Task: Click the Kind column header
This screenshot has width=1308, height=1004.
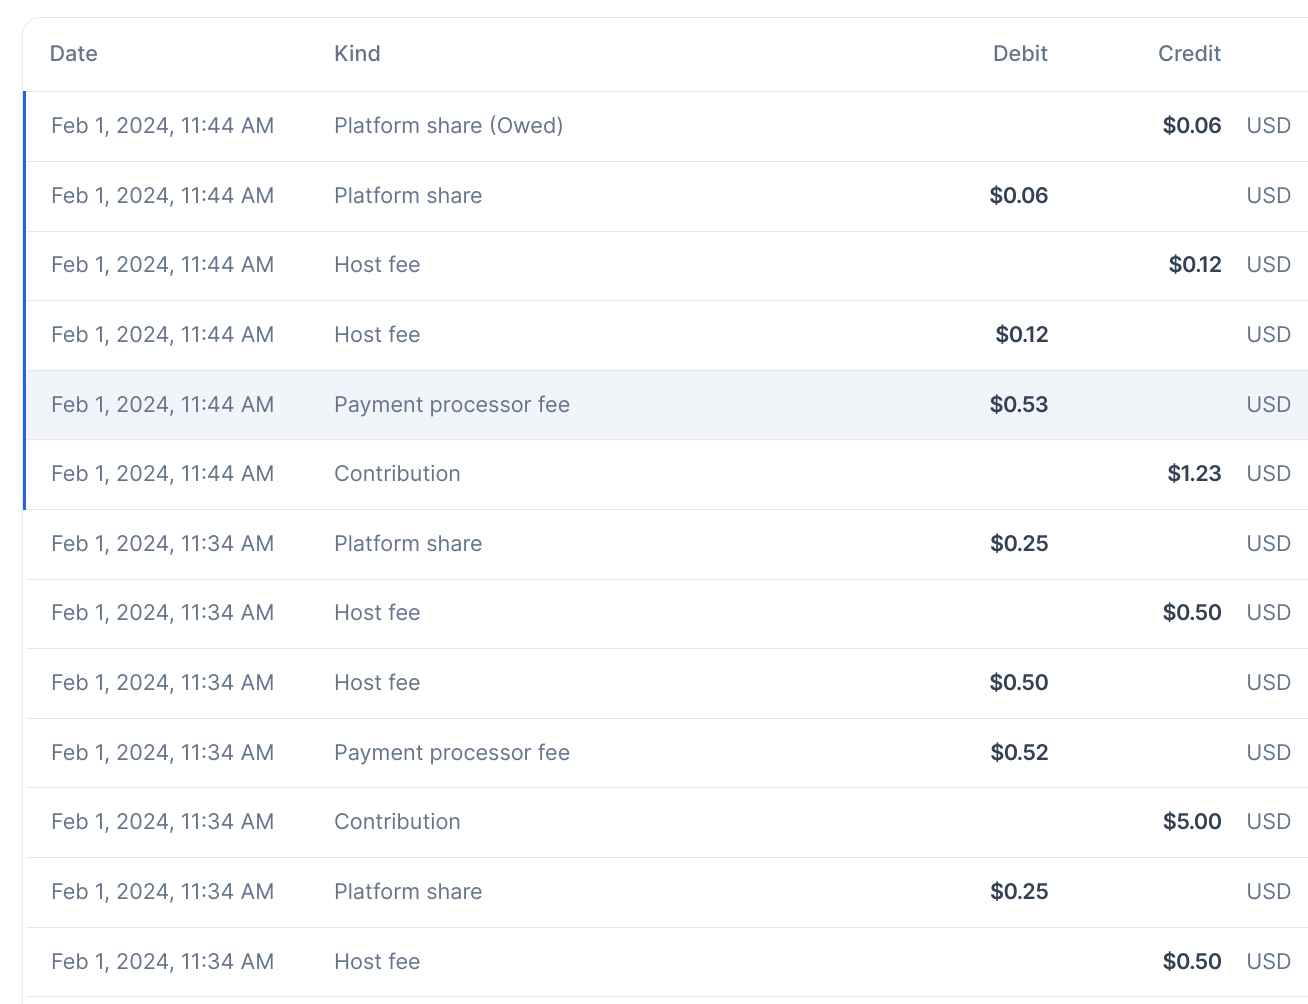Action: 357,54
